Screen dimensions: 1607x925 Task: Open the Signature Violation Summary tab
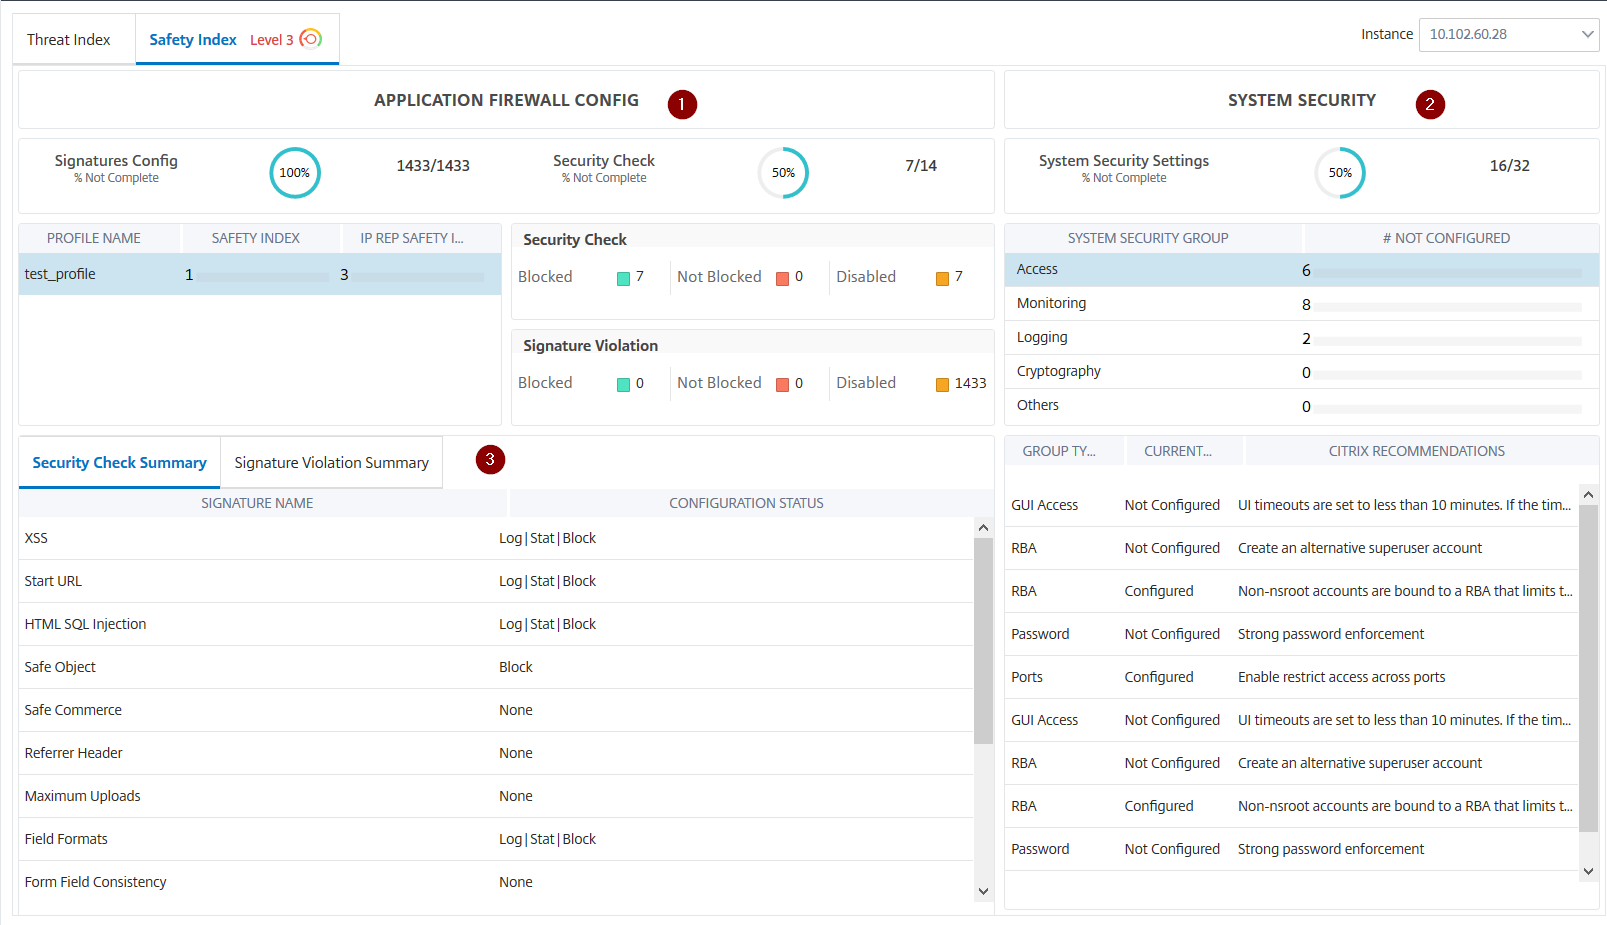point(331,463)
